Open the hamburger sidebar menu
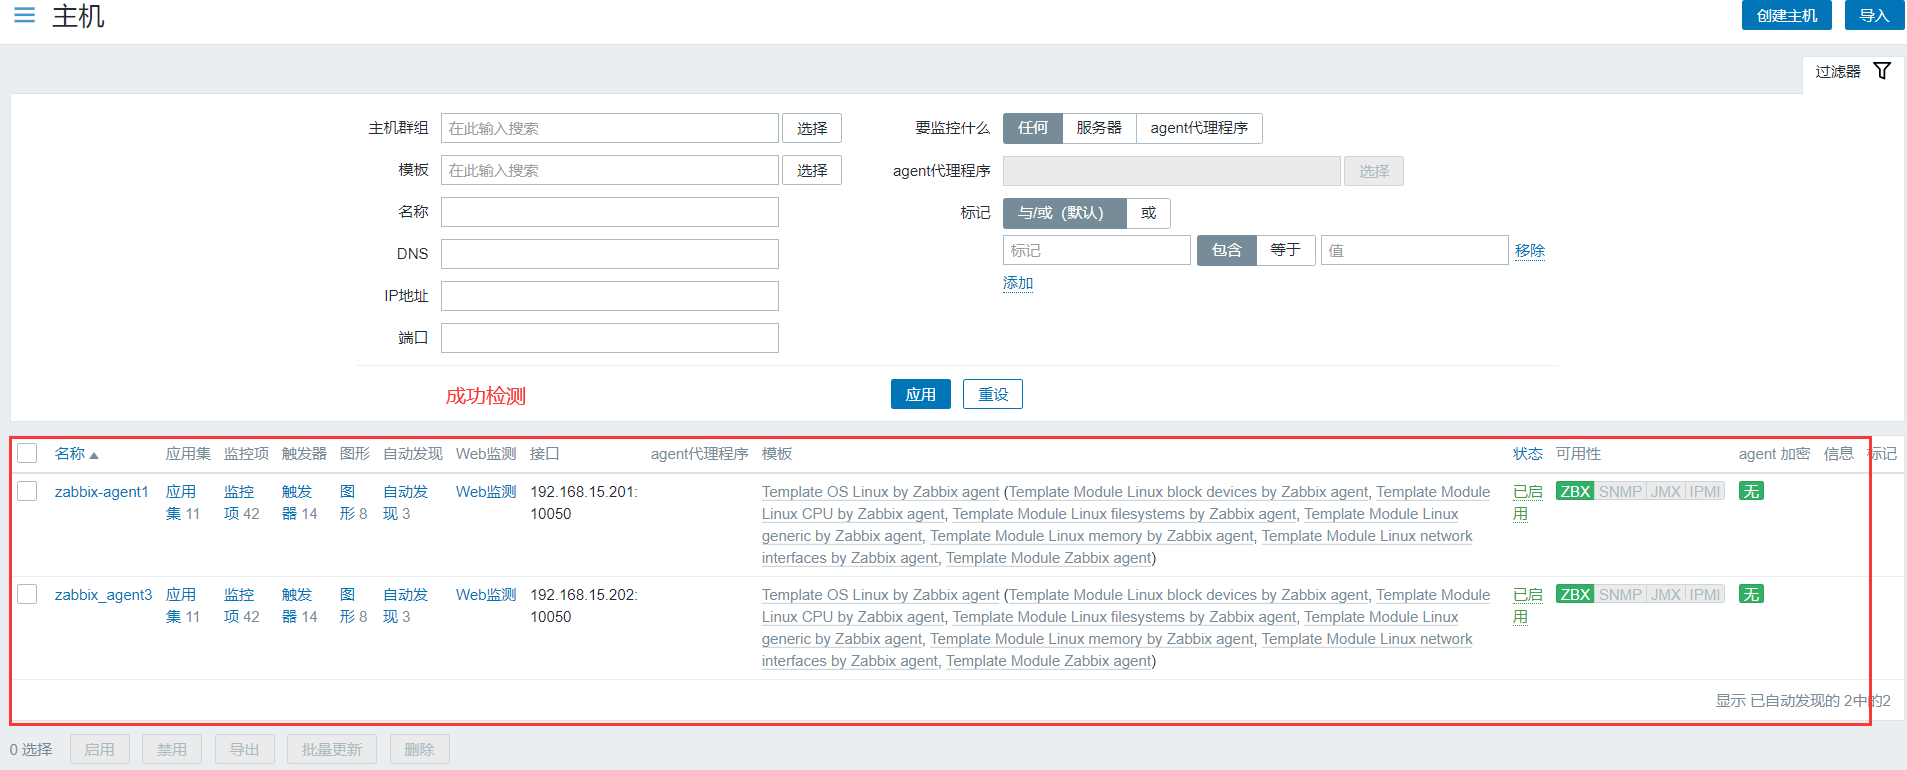 [25, 16]
